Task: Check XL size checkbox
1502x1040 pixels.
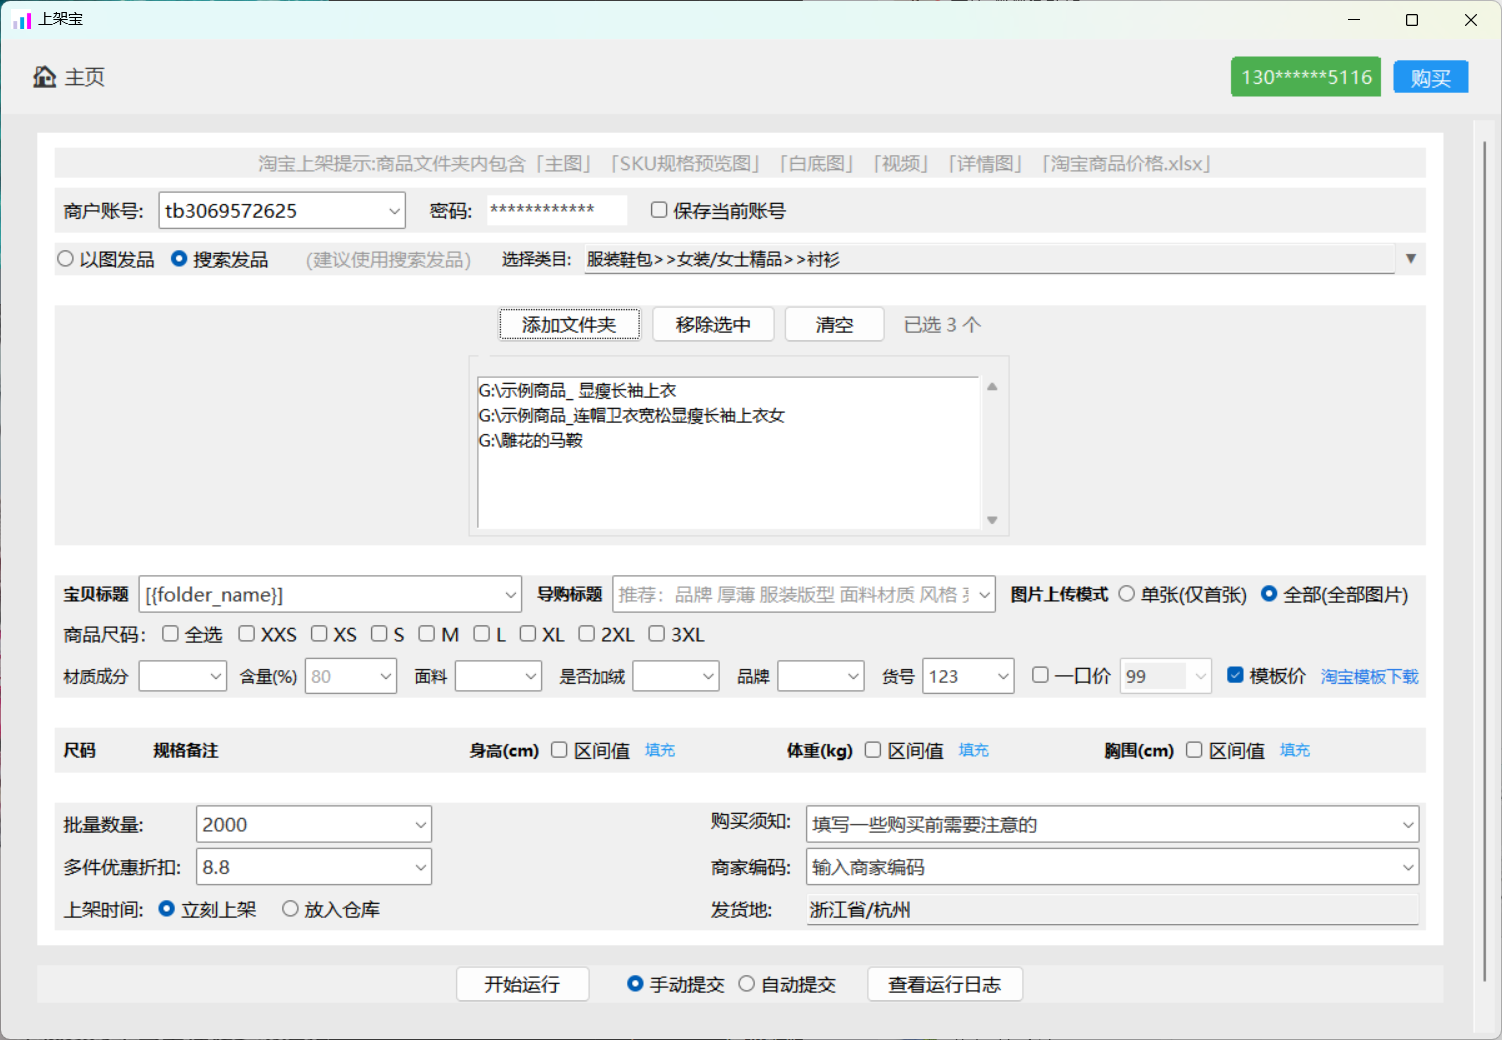Action: [x=528, y=634]
